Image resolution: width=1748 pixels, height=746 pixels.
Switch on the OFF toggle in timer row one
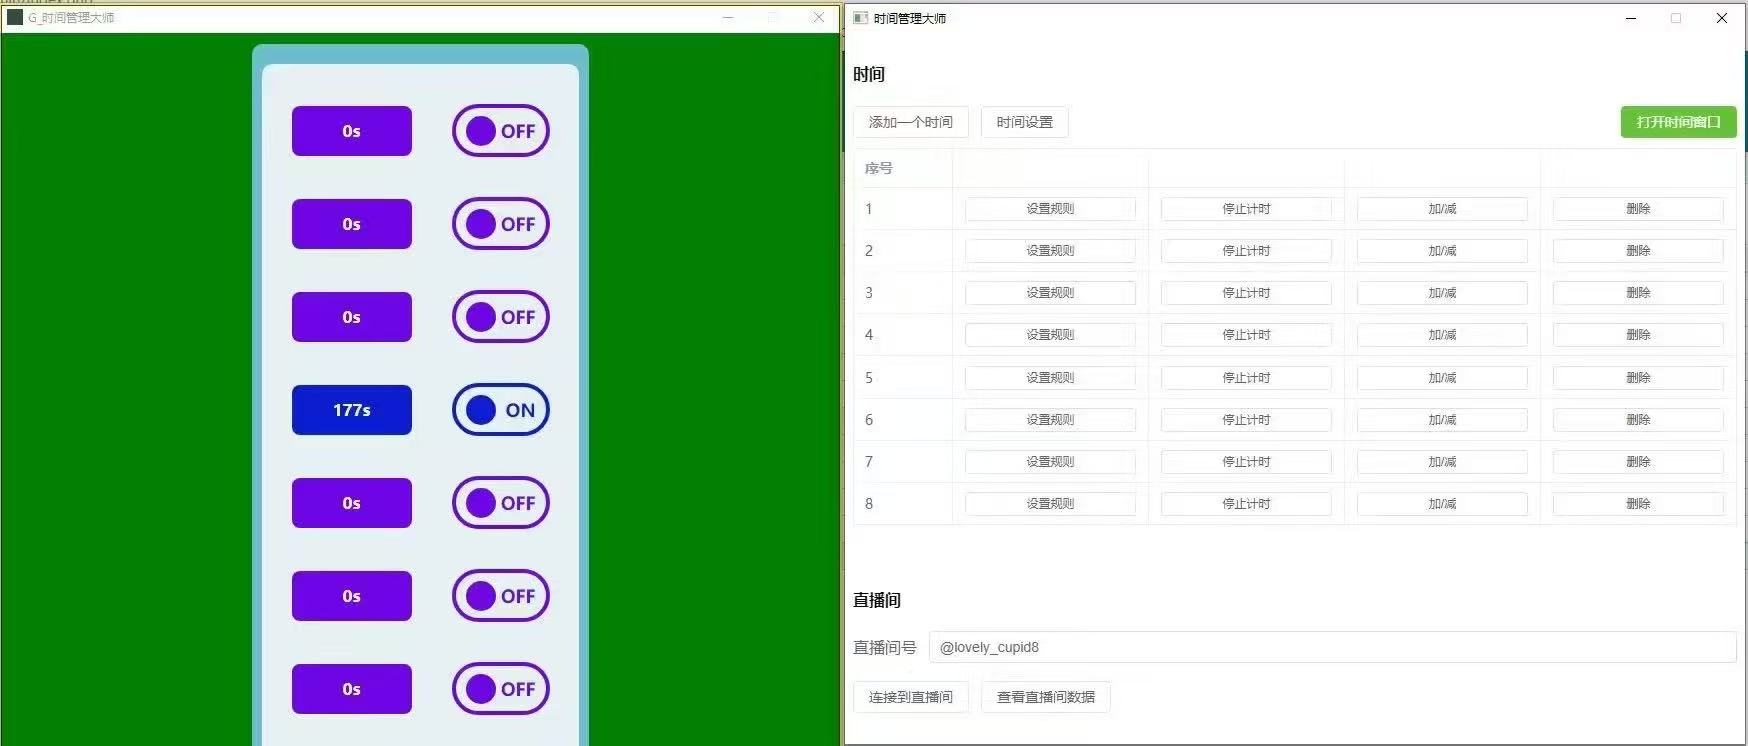pyautogui.click(x=501, y=131)
